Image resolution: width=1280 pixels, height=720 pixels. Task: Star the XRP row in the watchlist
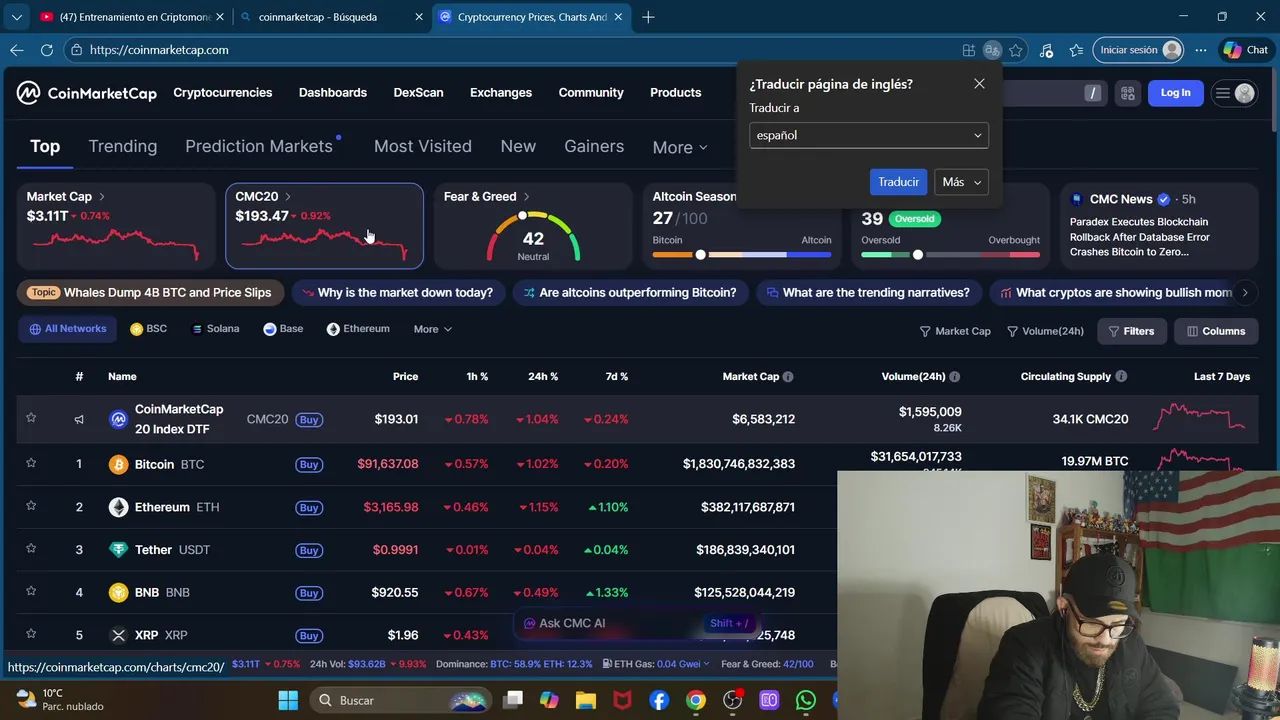(31, 634)
